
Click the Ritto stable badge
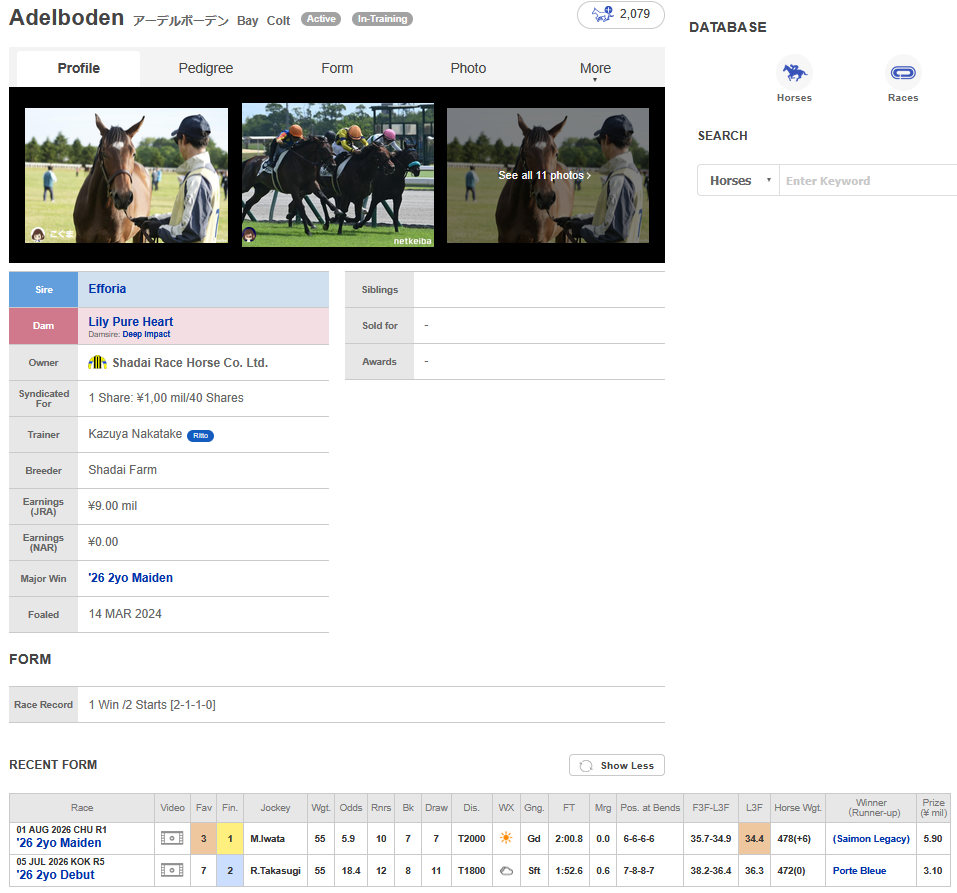pyautogui.click(x=200, y=436)
